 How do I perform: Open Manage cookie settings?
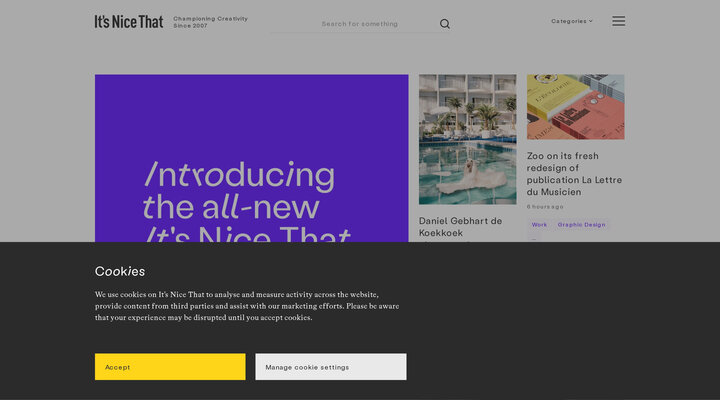(x=330, y=367)
